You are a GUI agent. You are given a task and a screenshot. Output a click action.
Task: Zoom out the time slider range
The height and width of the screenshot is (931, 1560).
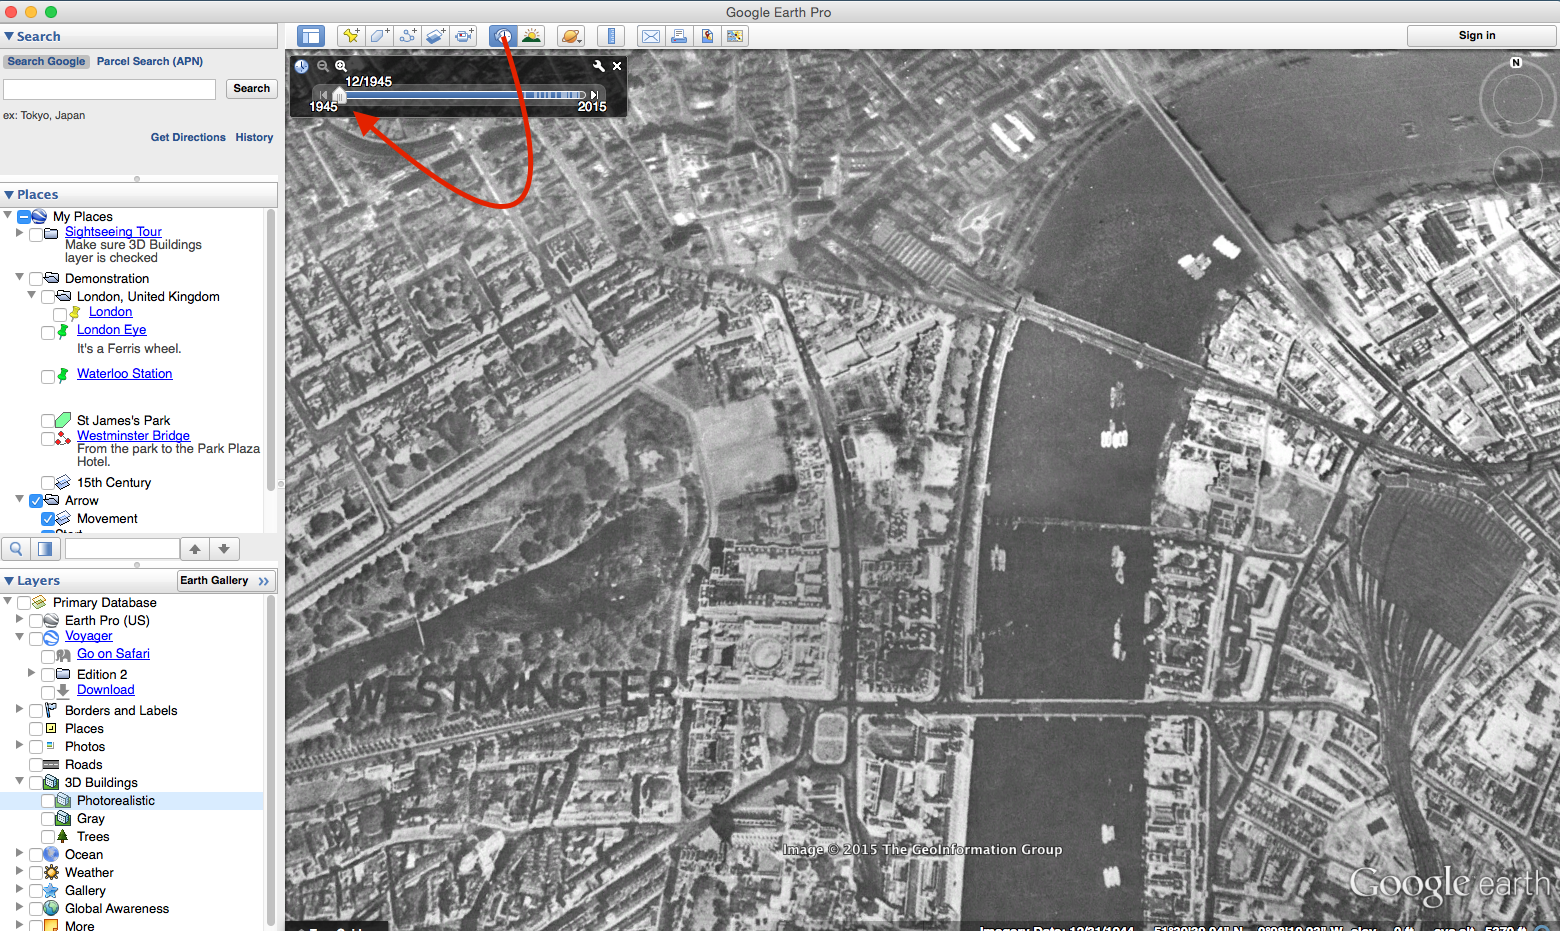[x=323, y=66]
